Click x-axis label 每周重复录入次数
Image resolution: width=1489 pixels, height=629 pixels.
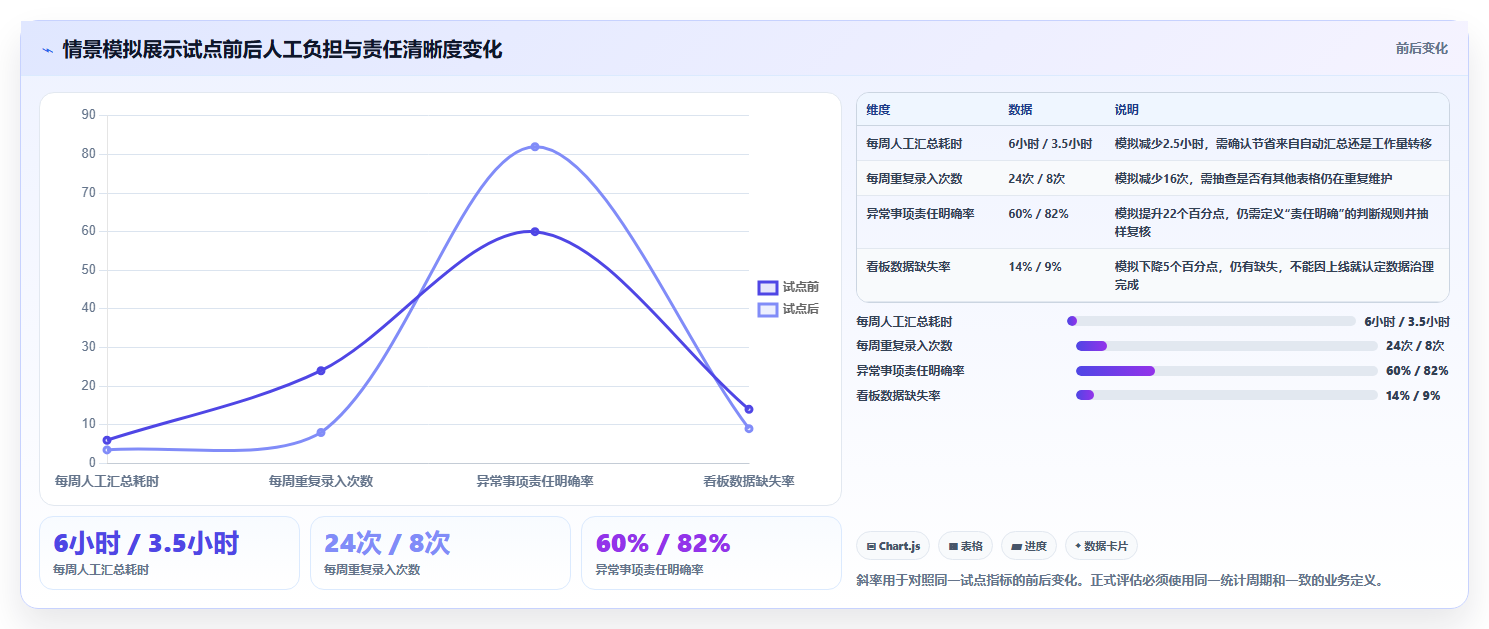click(x=321, y=481)
